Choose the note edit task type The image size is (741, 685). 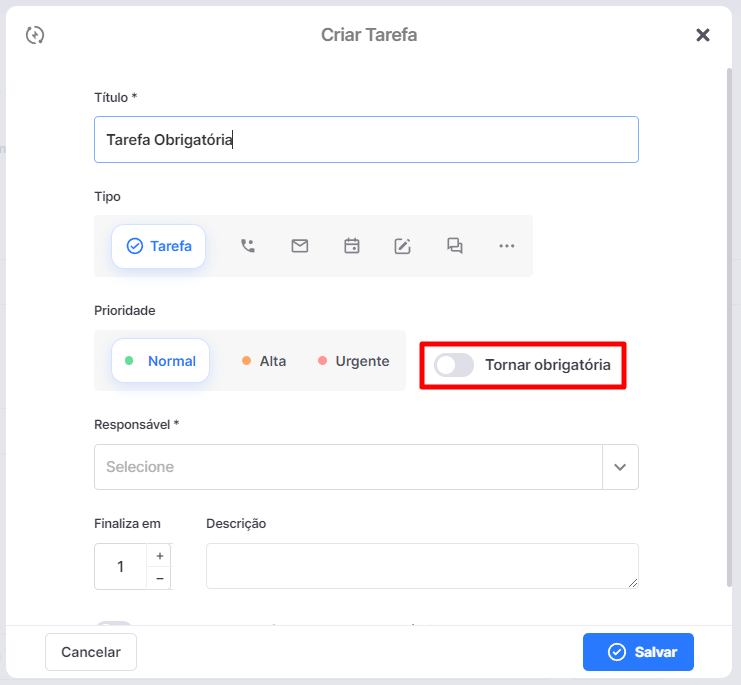pyautogui.click(x=403, y=246)
